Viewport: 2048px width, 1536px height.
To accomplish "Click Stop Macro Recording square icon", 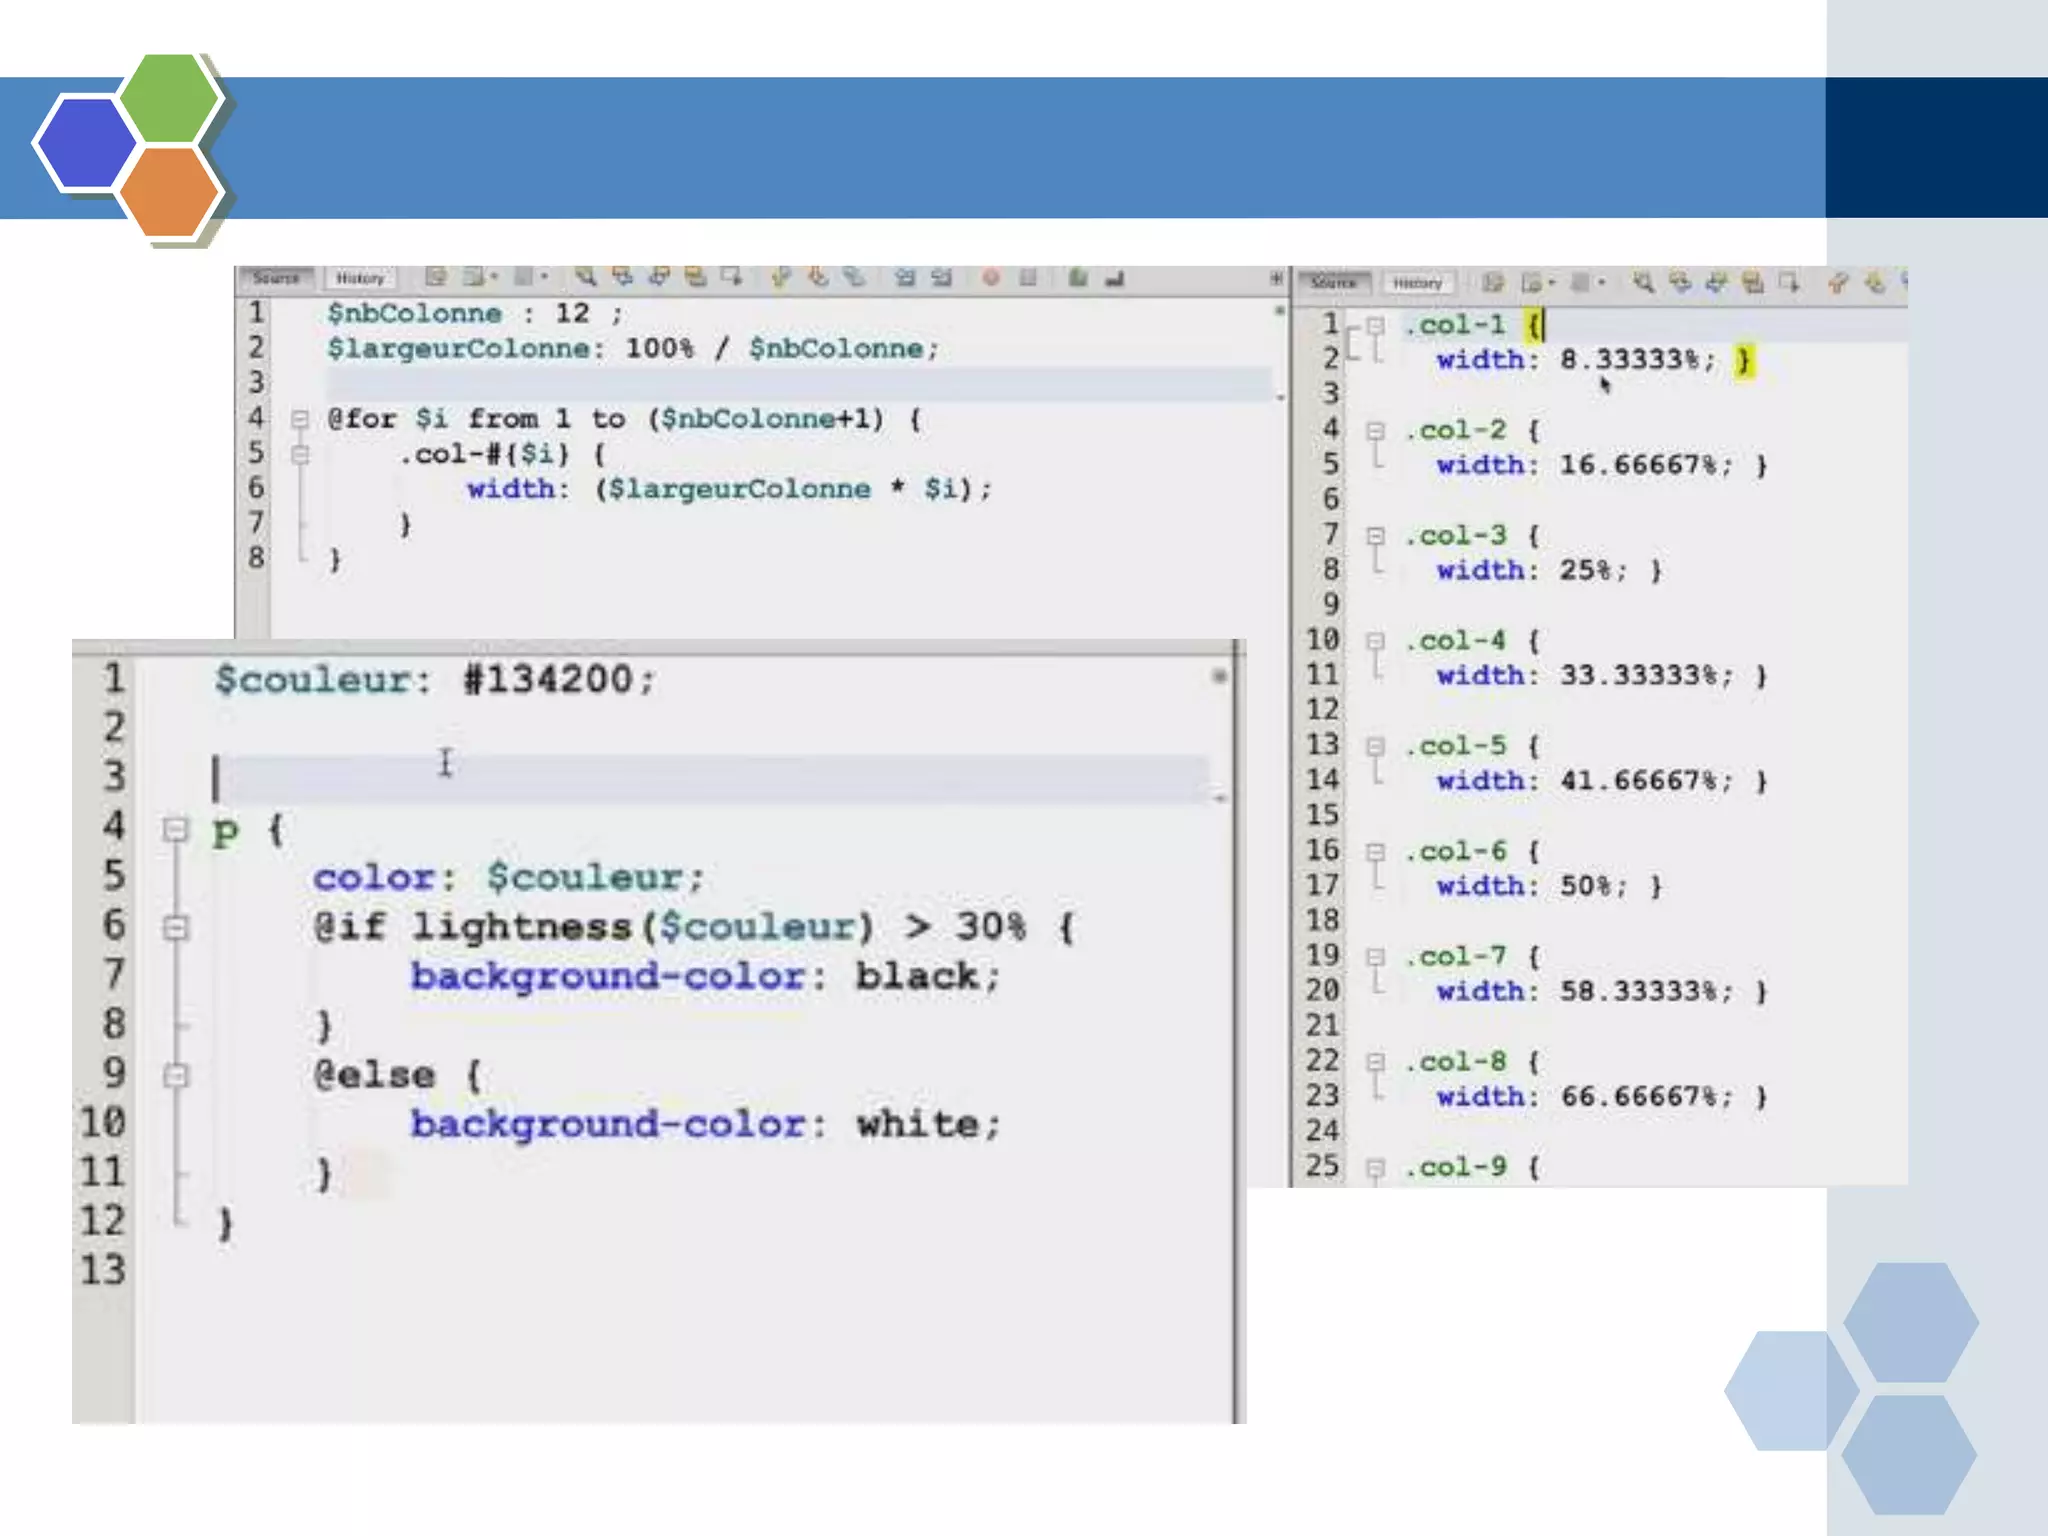I will pos(1028,278).
